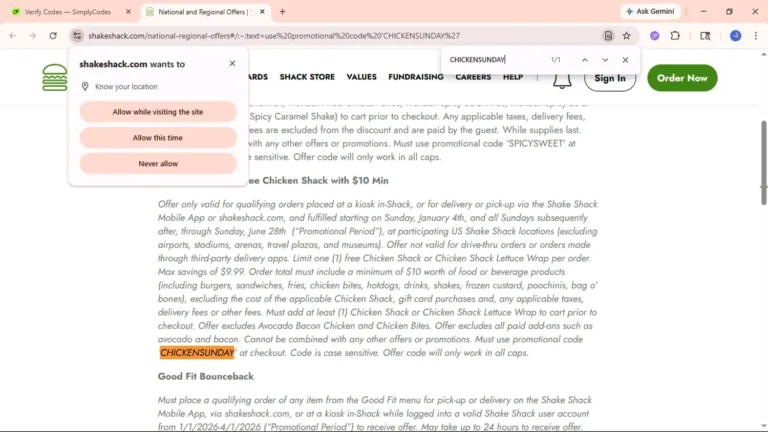This screenshot has height=432, width=768.
Task: Click Allow while visiting the site
Action: pyautogui.click(x=158, y=112)
